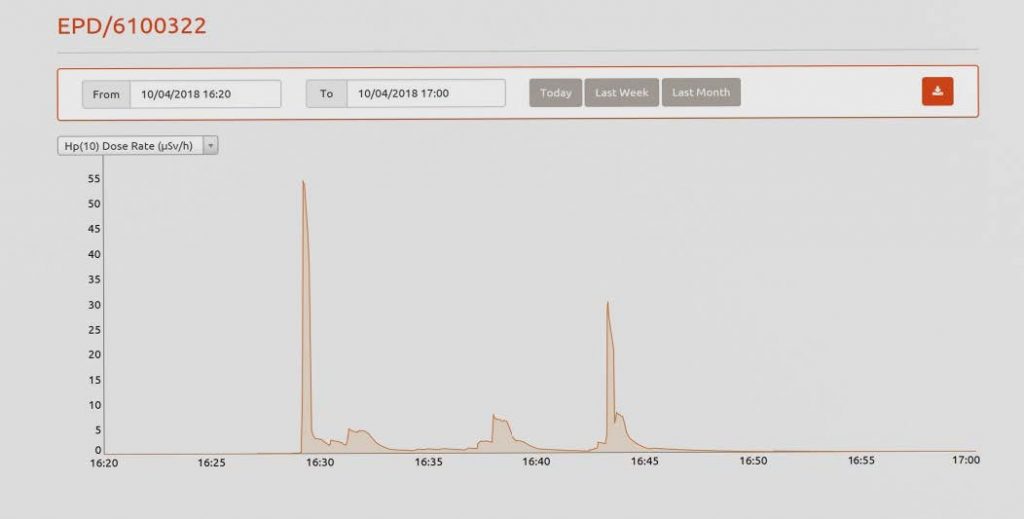The width and height of the screenshot is (1024, 519).
Task: Click the 17:00 x-axis label
Action: (965, 461)
